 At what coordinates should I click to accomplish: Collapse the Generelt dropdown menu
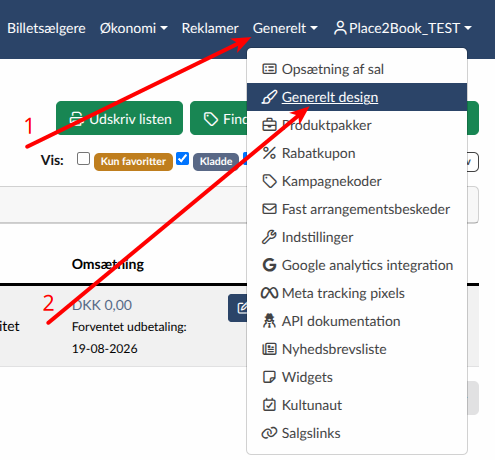click(285, 28)
